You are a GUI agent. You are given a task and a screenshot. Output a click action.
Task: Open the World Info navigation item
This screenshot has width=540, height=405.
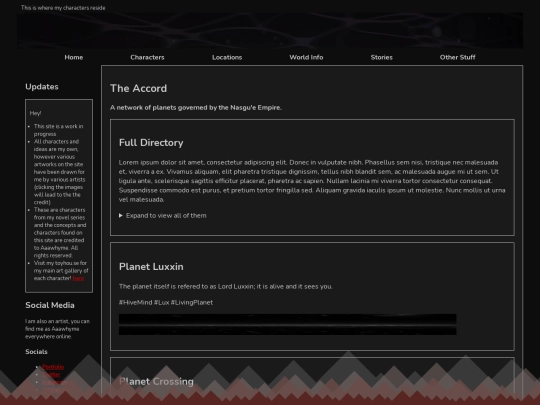[x=306, y=58]
